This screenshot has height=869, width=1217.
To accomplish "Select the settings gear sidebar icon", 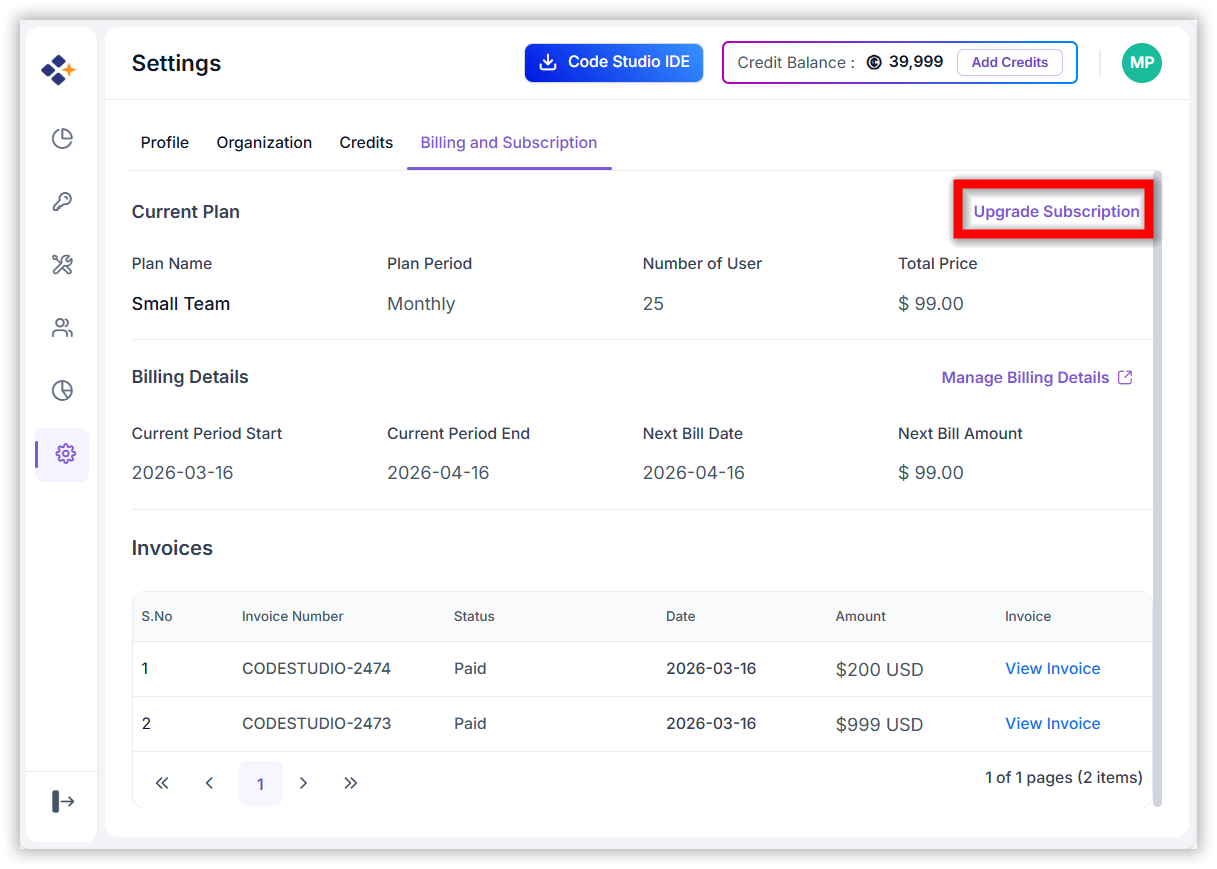I will tap(65, 454).
